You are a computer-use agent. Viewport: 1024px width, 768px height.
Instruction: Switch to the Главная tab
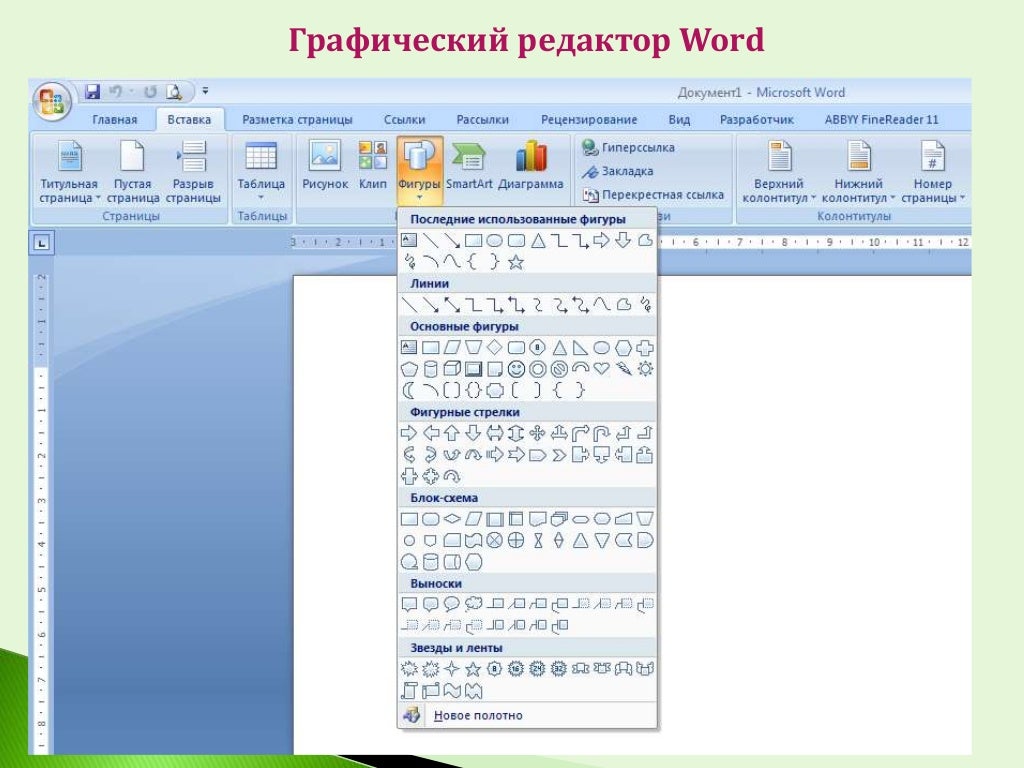pyautogui.click(x=115, y=120)
